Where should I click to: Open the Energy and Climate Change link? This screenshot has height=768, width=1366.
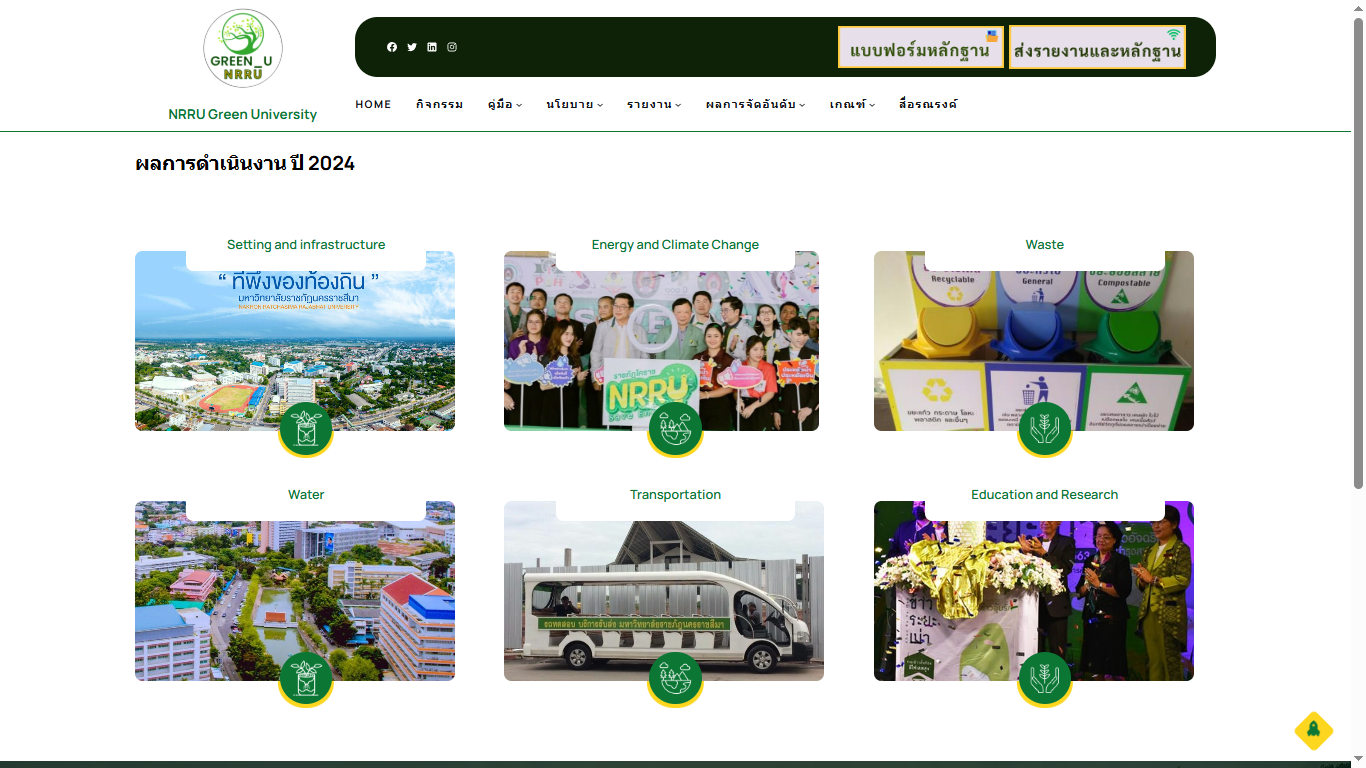pos(675,245)
